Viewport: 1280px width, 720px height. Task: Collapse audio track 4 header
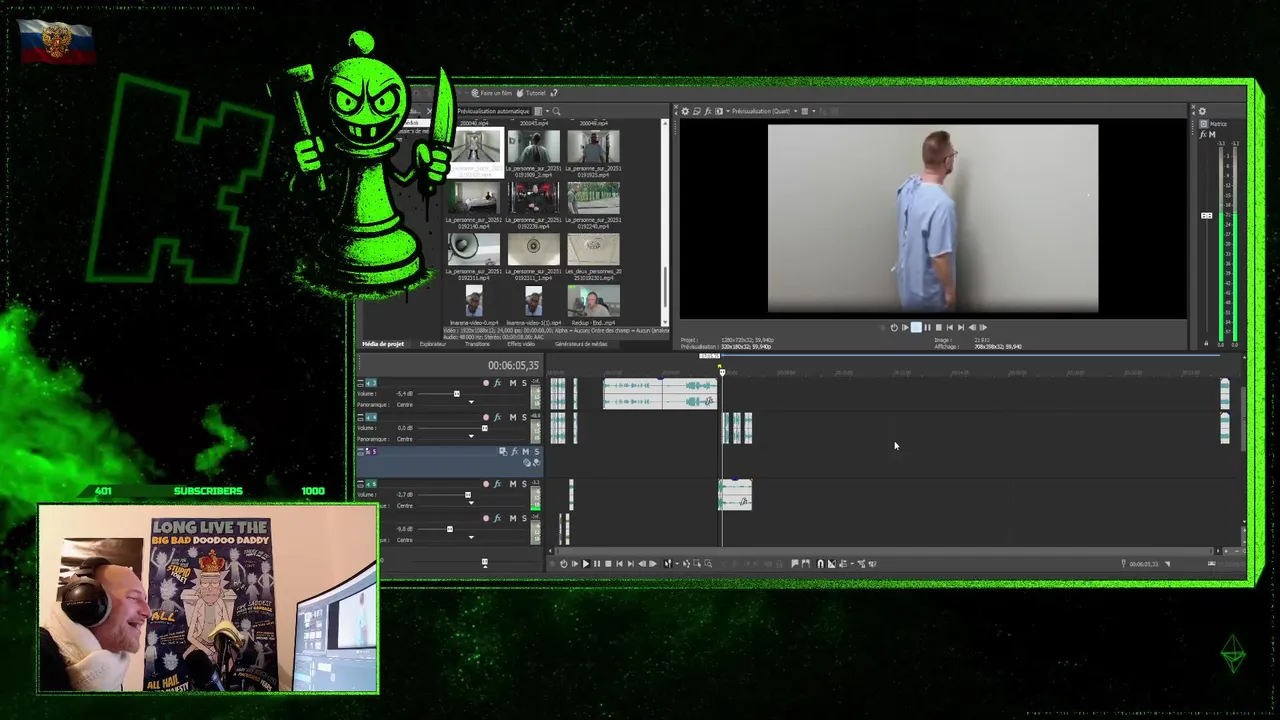pyautogui.click(x=360, y=417)
